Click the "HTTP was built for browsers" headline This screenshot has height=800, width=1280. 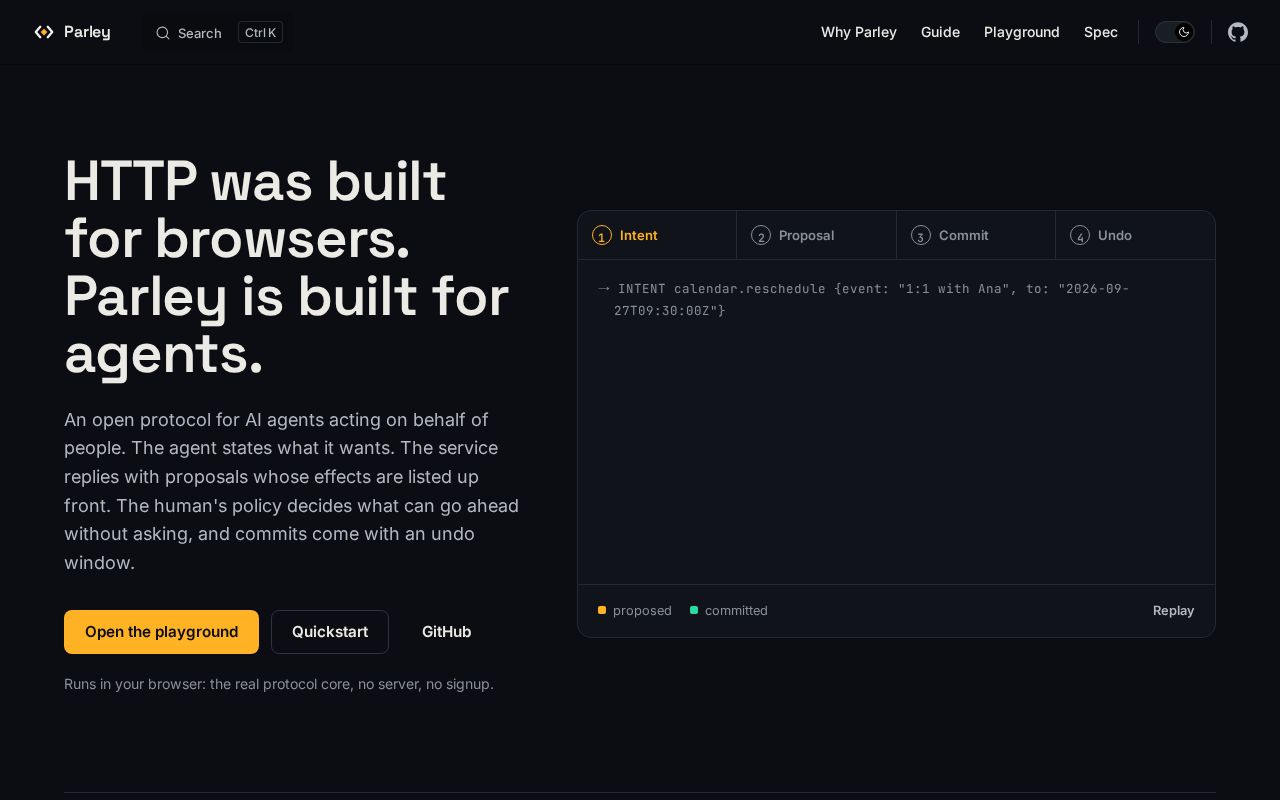(287, 268)
